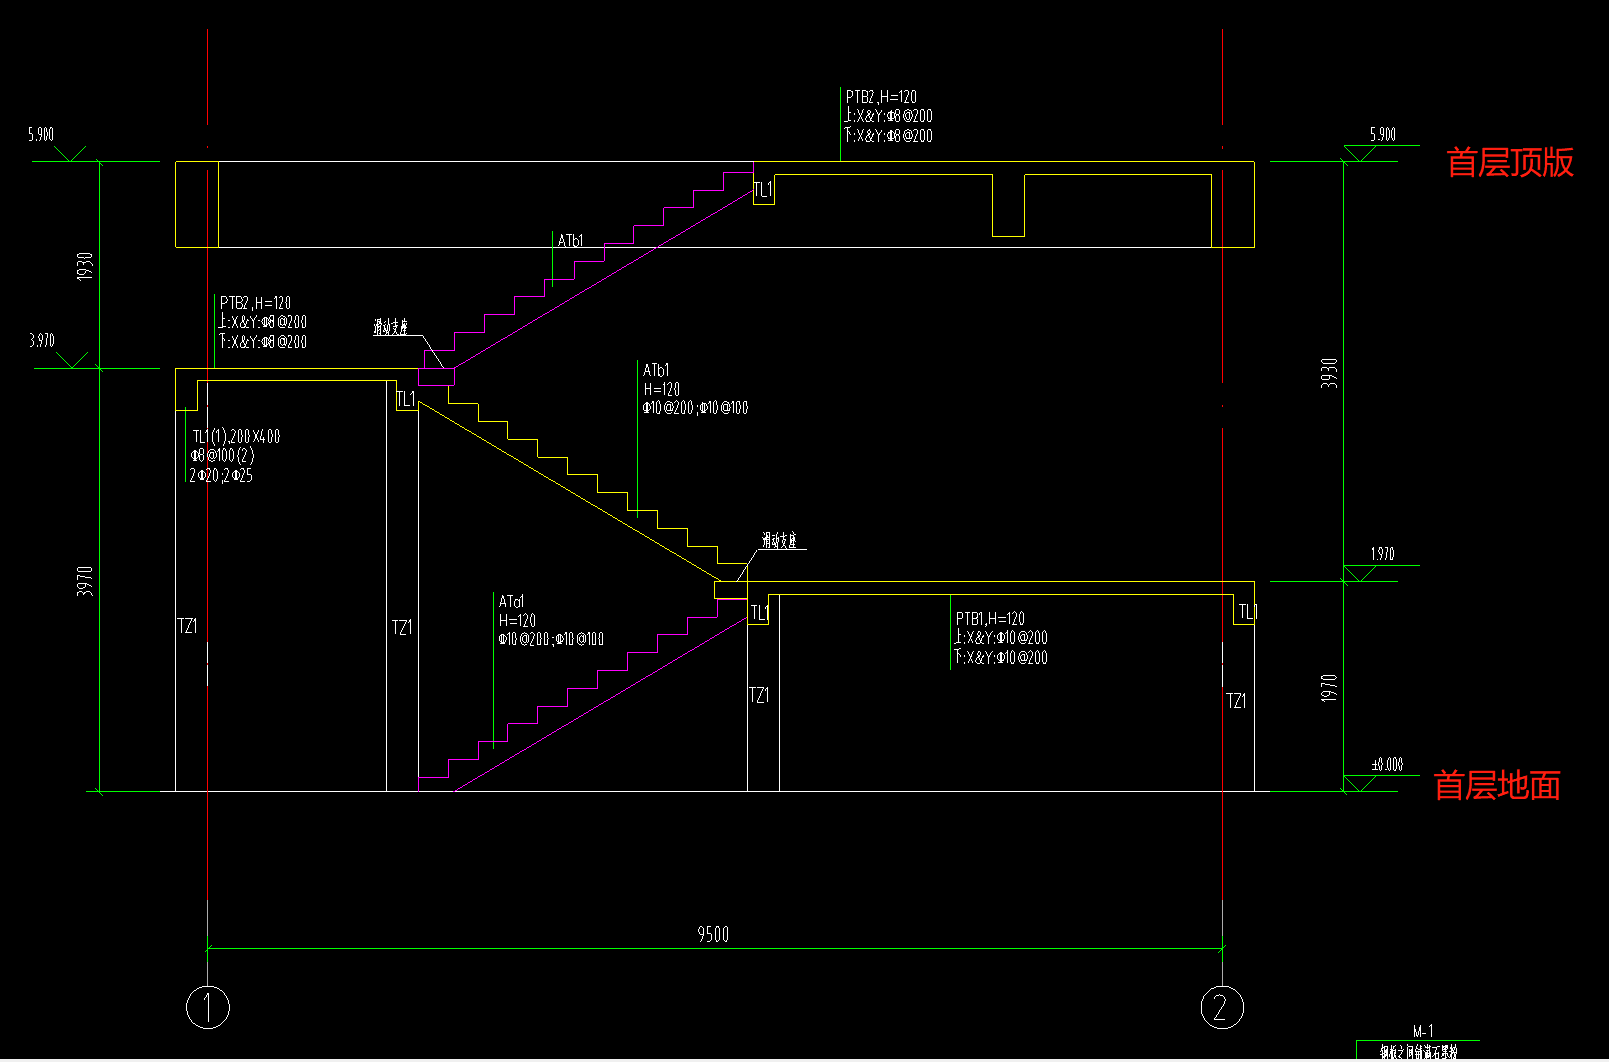Select the M-1 label
The image size is (1609, 1062).
point(1423,1030)
